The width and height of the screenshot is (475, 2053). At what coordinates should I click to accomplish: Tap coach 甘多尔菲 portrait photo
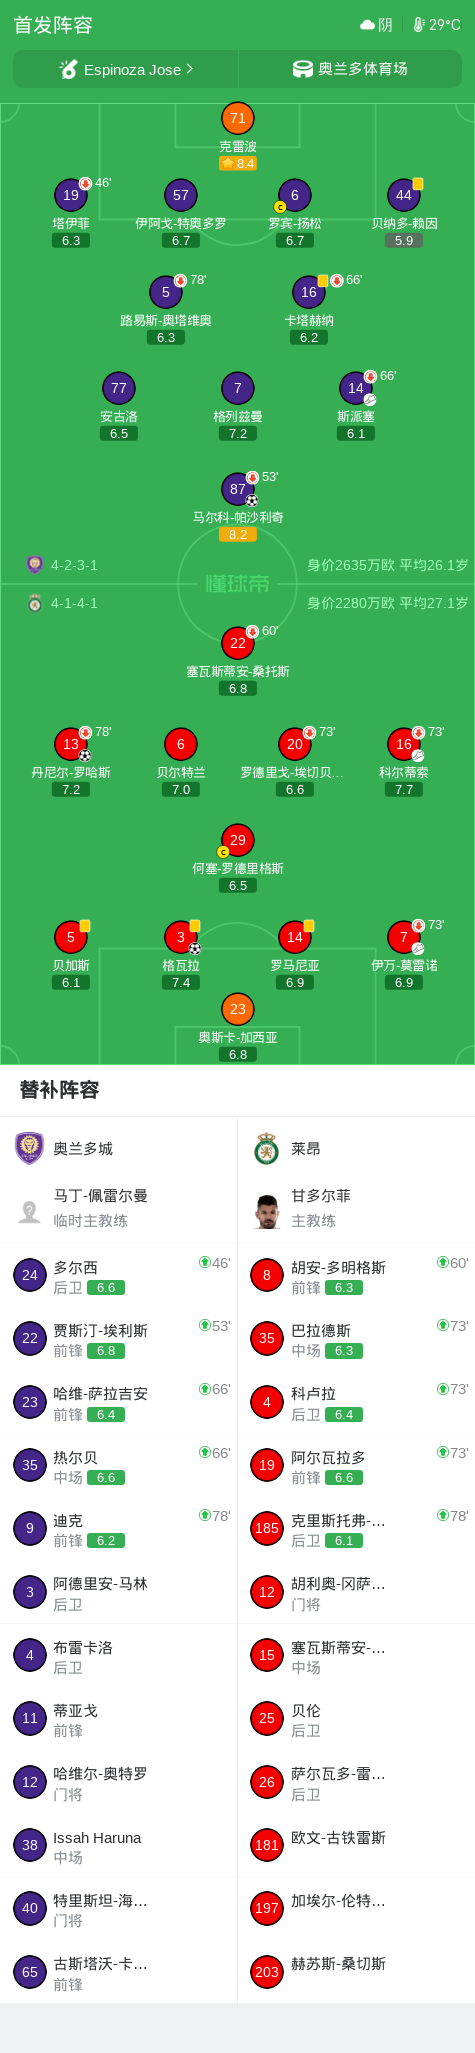click(x=266, y=1211)
